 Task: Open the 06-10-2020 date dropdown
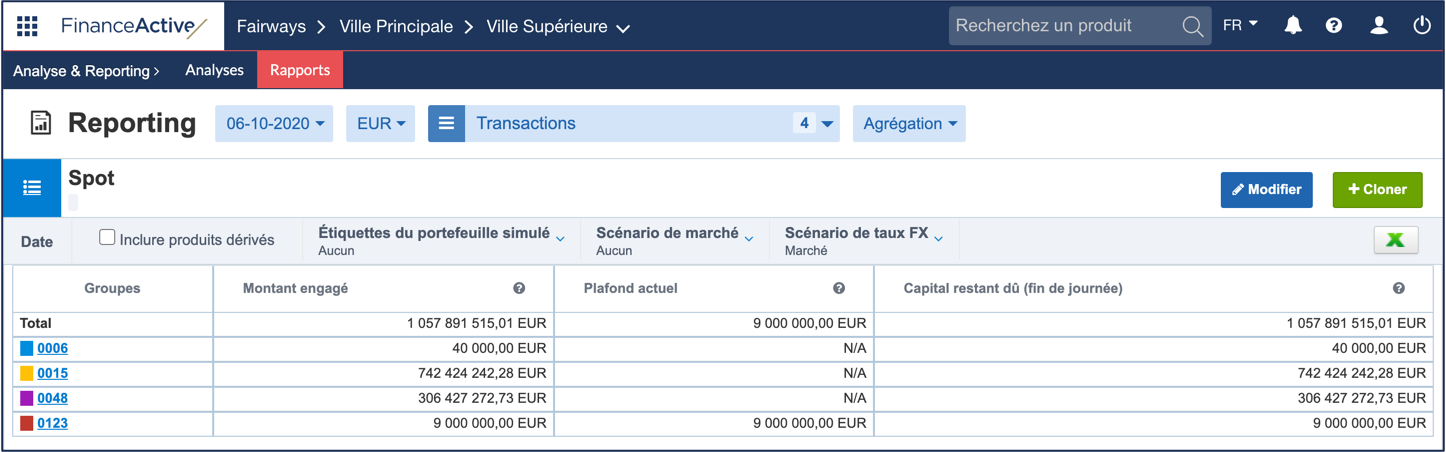(274, 124)
